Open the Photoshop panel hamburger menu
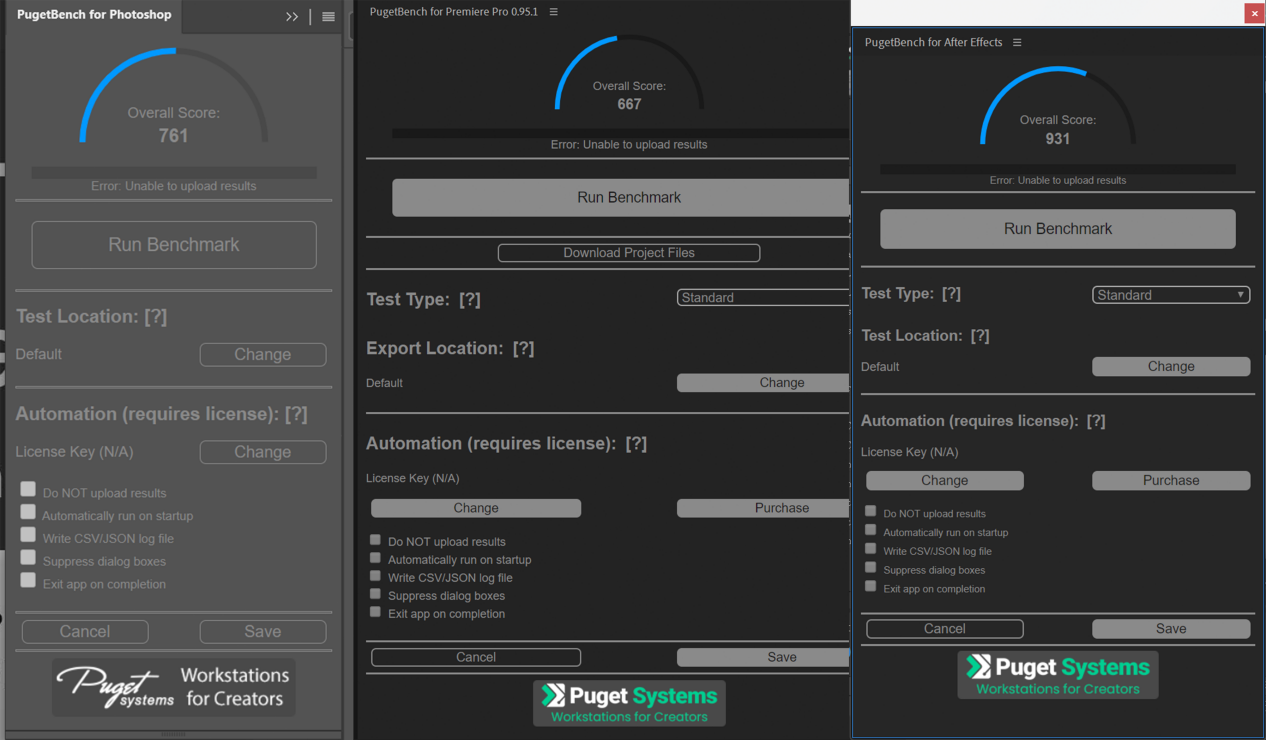Screen dimensions: 1266x740 (x=328, y=16)
